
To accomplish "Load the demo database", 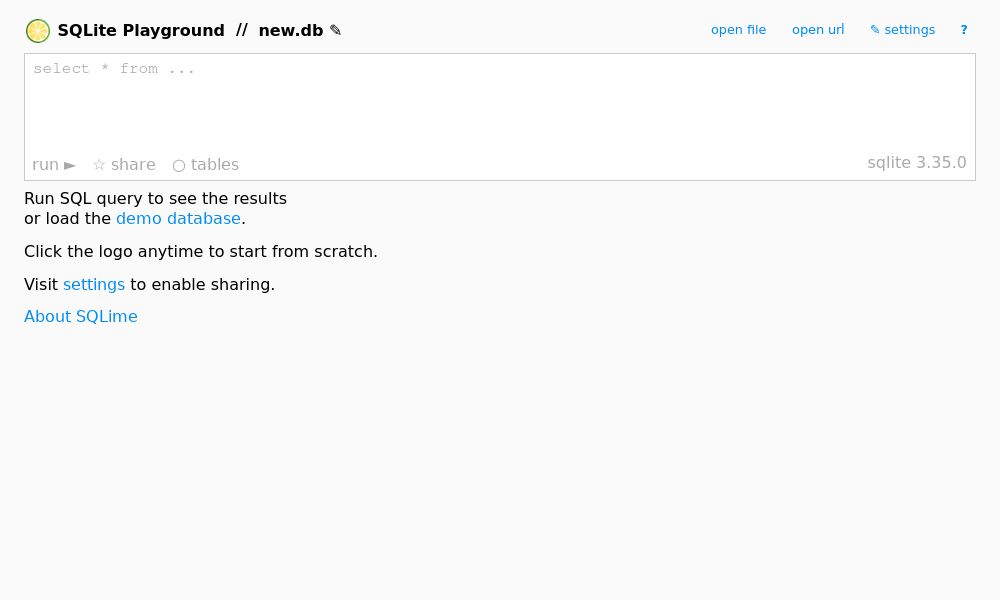I will point(178,218).
